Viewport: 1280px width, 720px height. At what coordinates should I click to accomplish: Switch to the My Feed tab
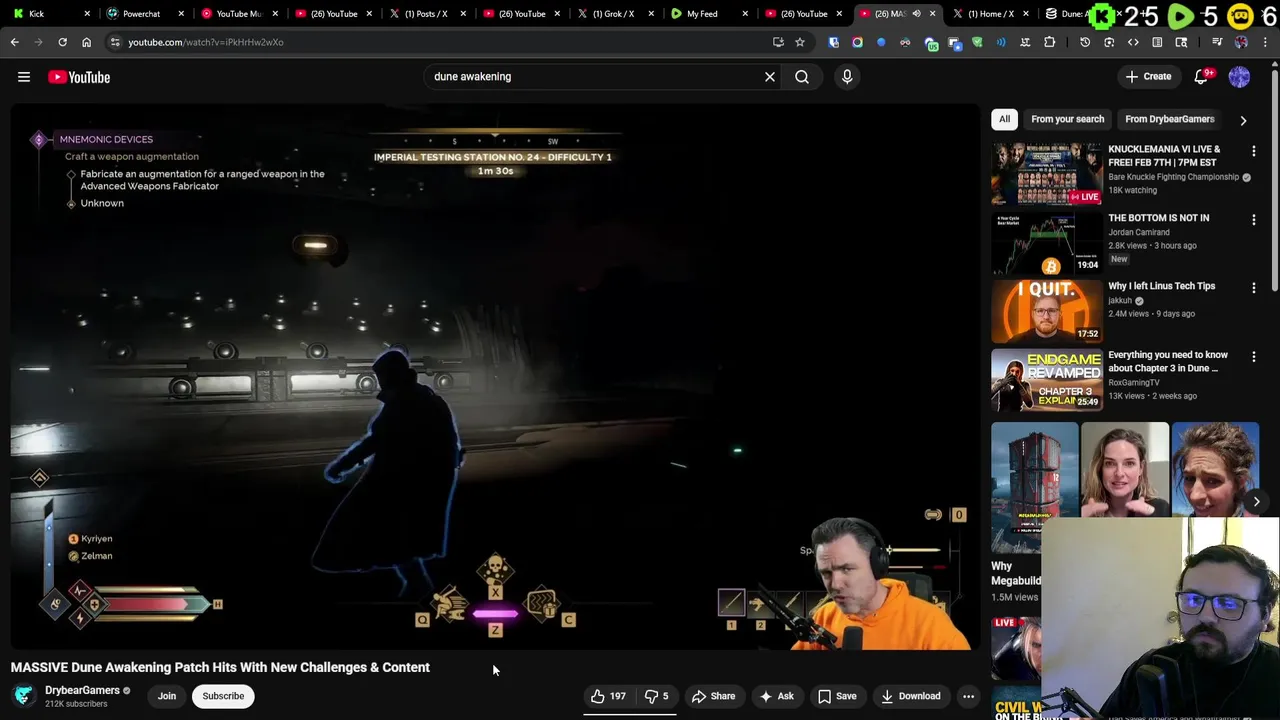click(705, 14)
